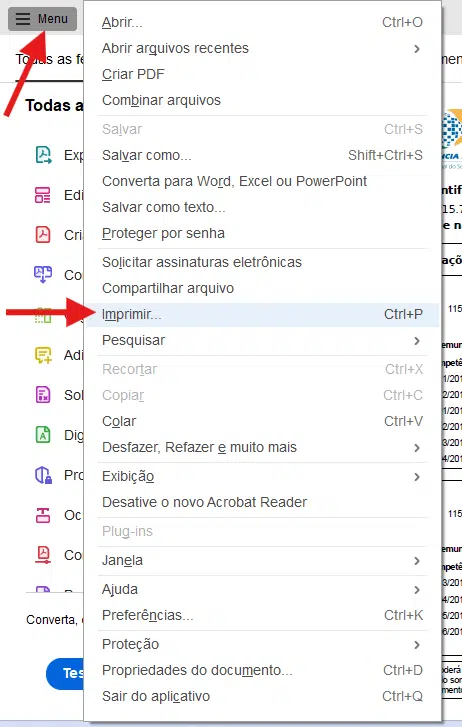Select Solicitar assinaturas eletrônicas
The width and height of the screenshot is (462, 727).
pyautogui.click(x=262, y=262)
